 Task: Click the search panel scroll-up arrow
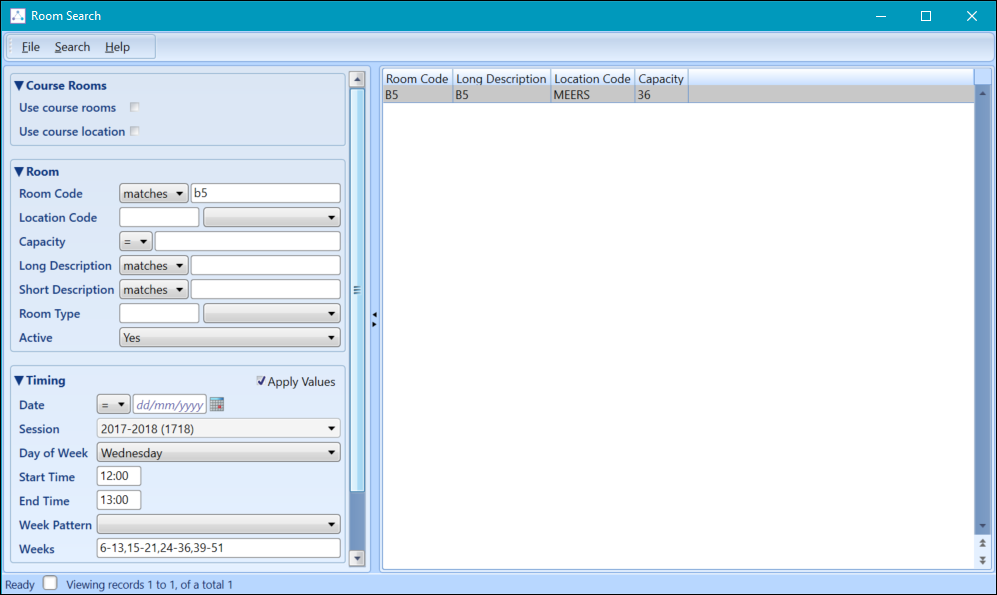pyautogui.click(x=357, y=79)
